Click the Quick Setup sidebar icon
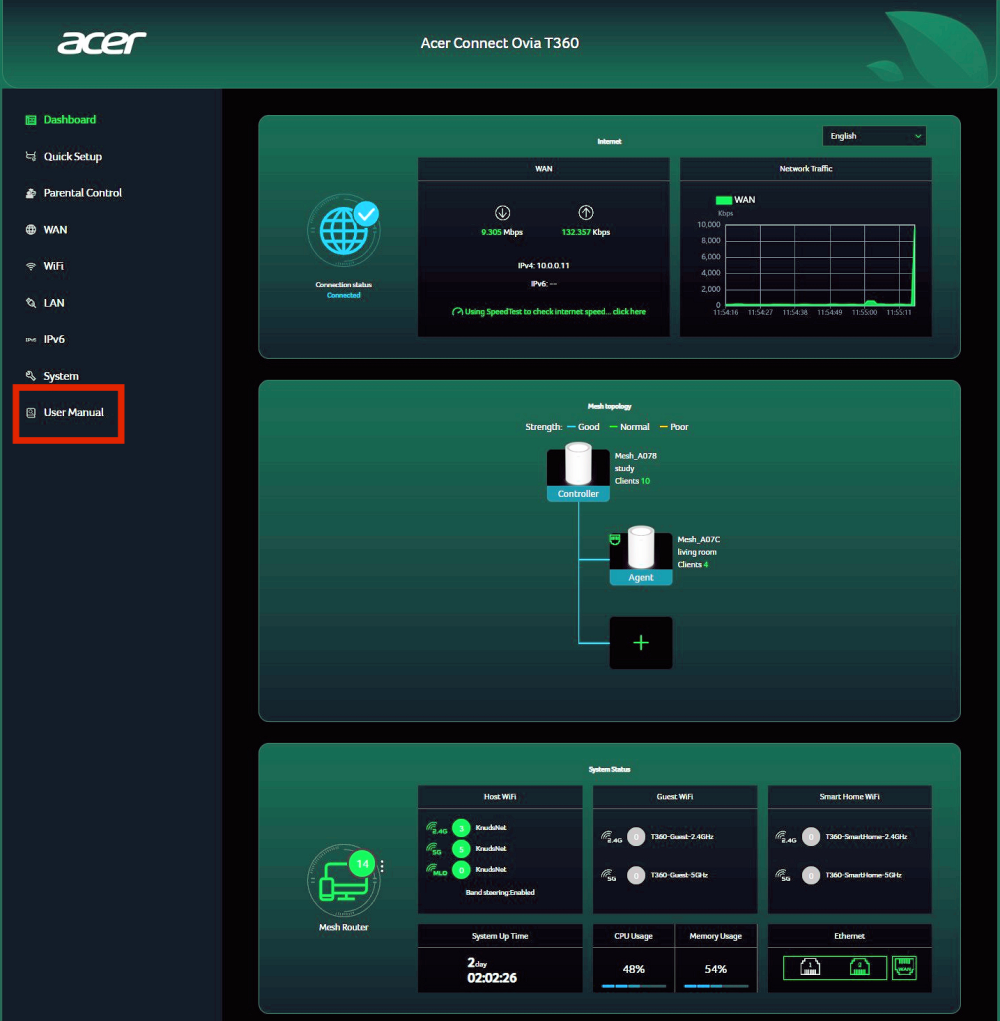This screenshot has width=1000, height=1021. (x=31, y=156)
